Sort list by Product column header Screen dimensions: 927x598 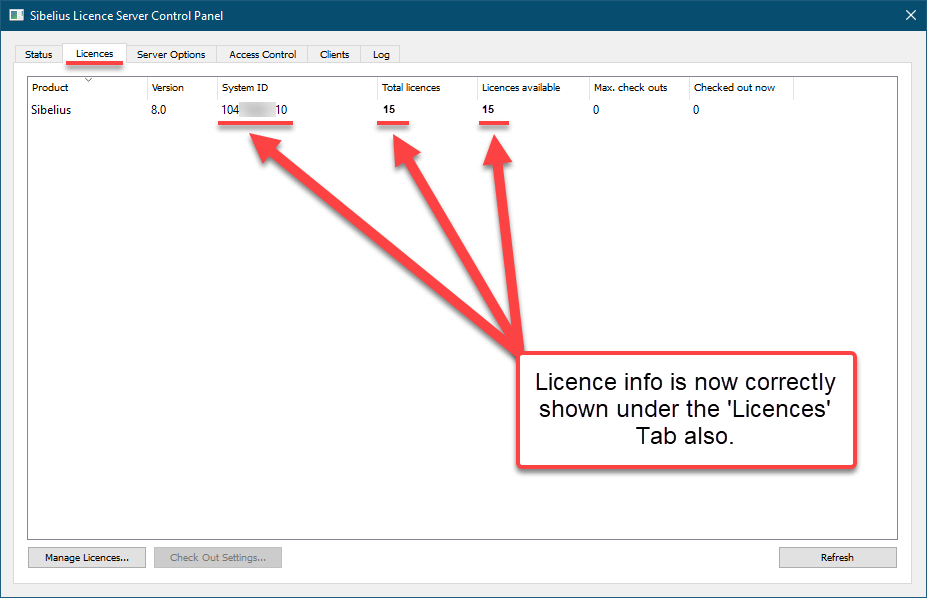(50, 88)
